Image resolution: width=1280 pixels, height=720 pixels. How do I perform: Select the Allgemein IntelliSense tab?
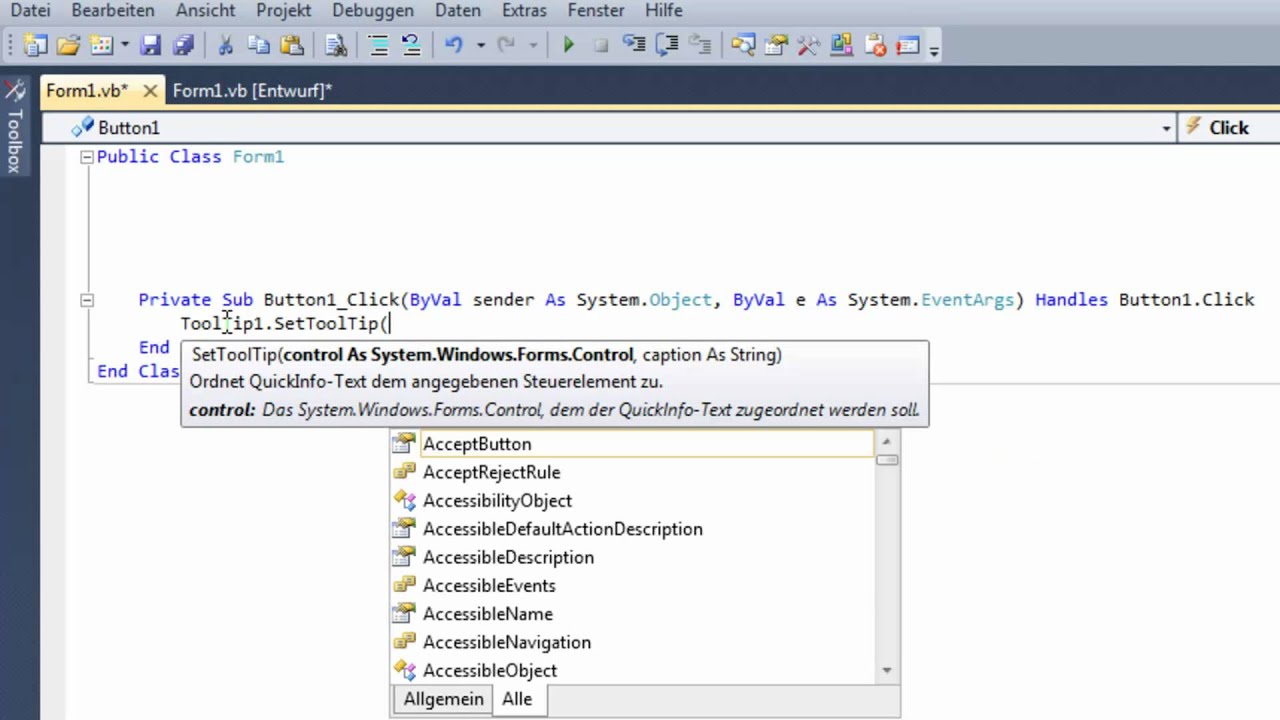tap(443, 699)
